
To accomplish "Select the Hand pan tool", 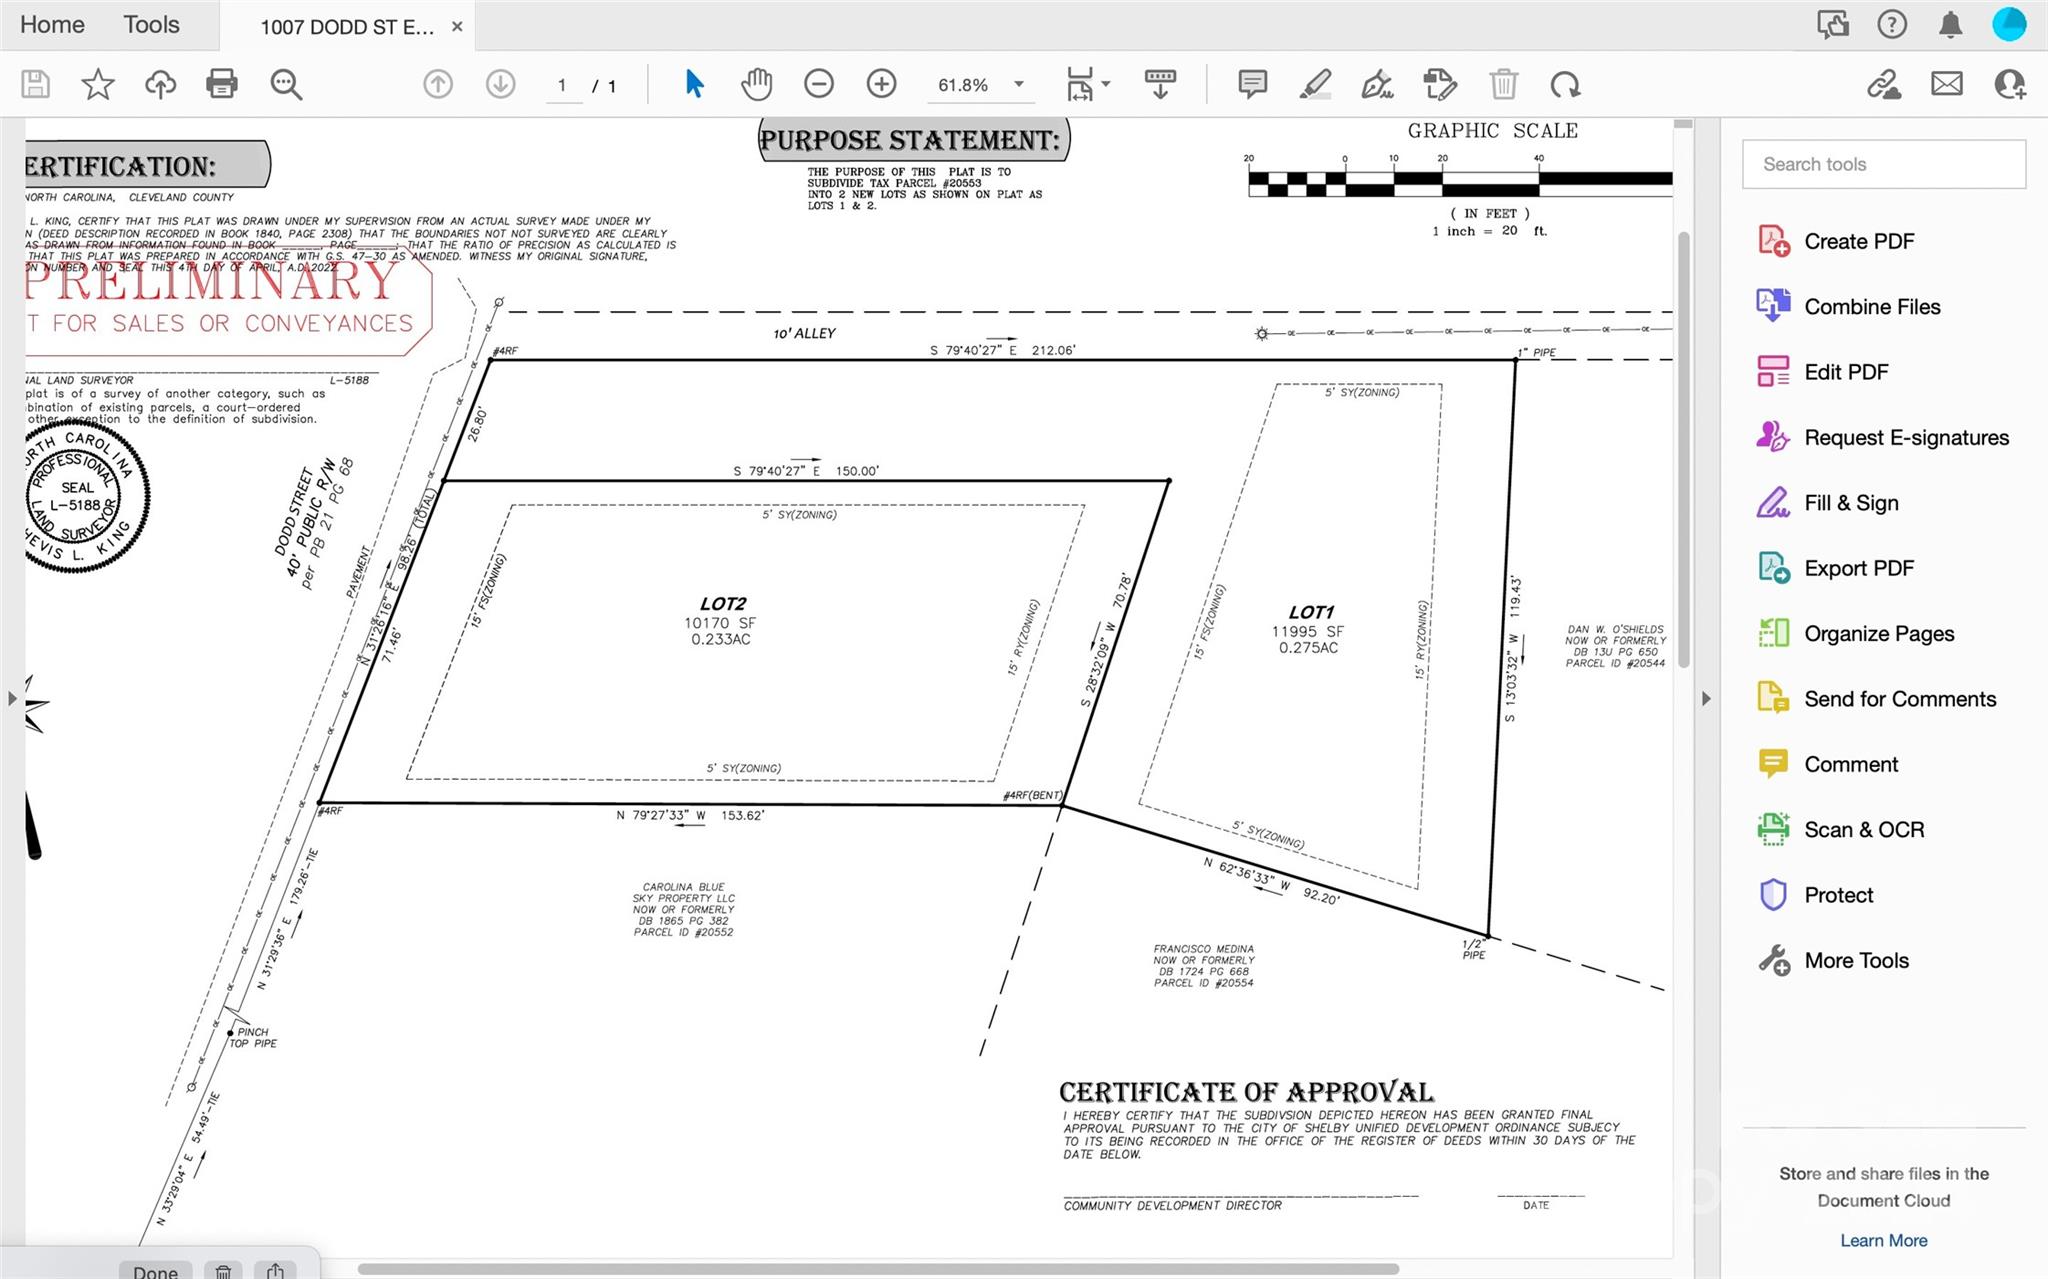I will pyautogui.click(x=756, y=84).
